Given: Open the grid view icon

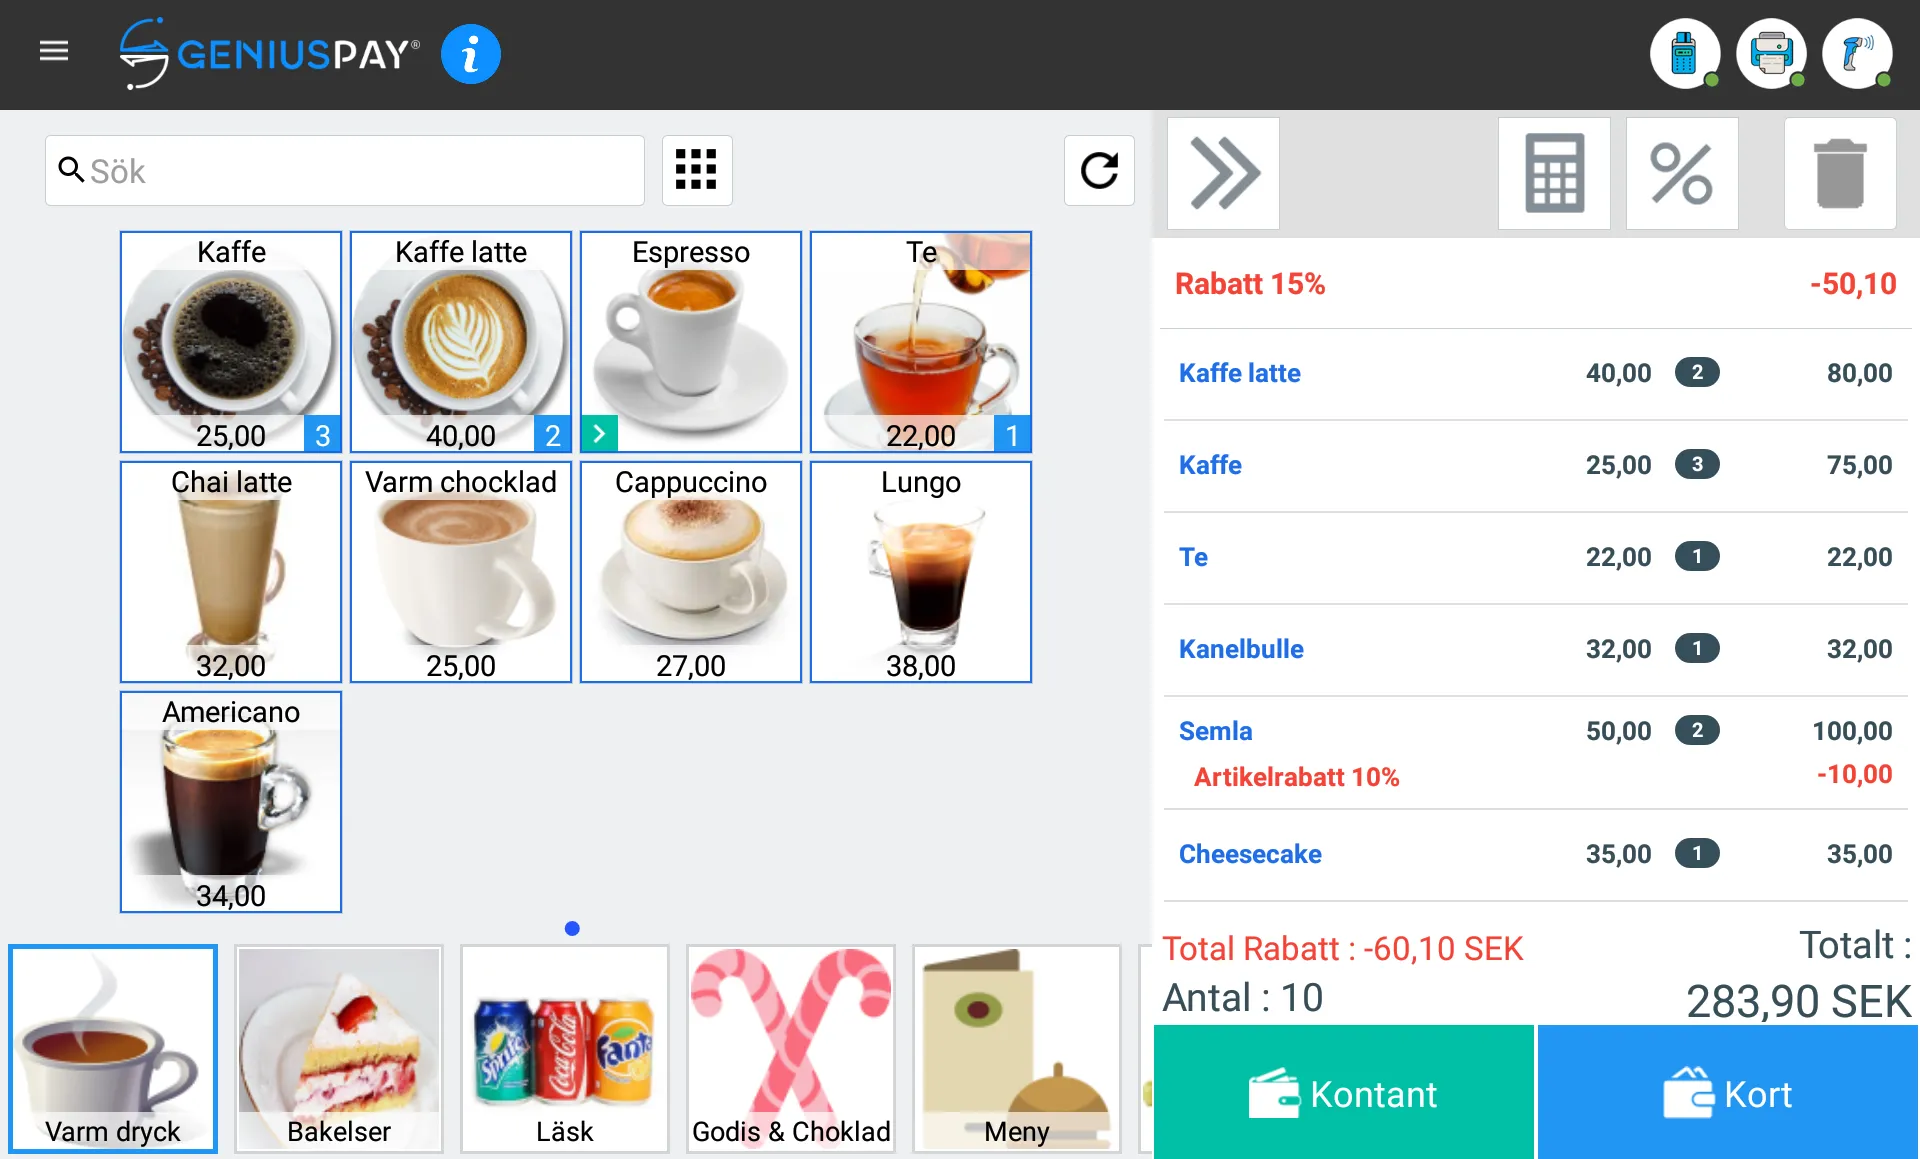Looking at the screenshot, I should [x=697, y=170].
